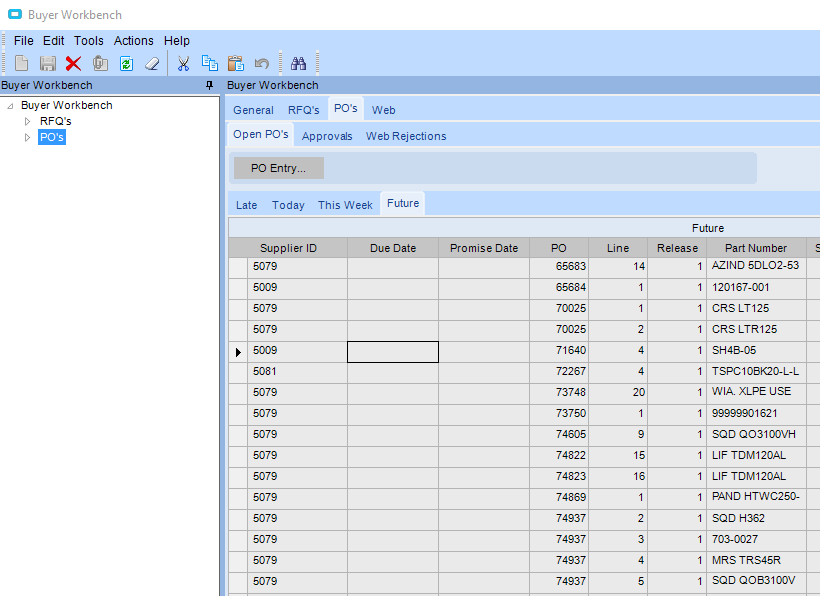This screenshot has width=820, height=596.
Task: Click the Clear eraser icon
Action: point(152,63)
